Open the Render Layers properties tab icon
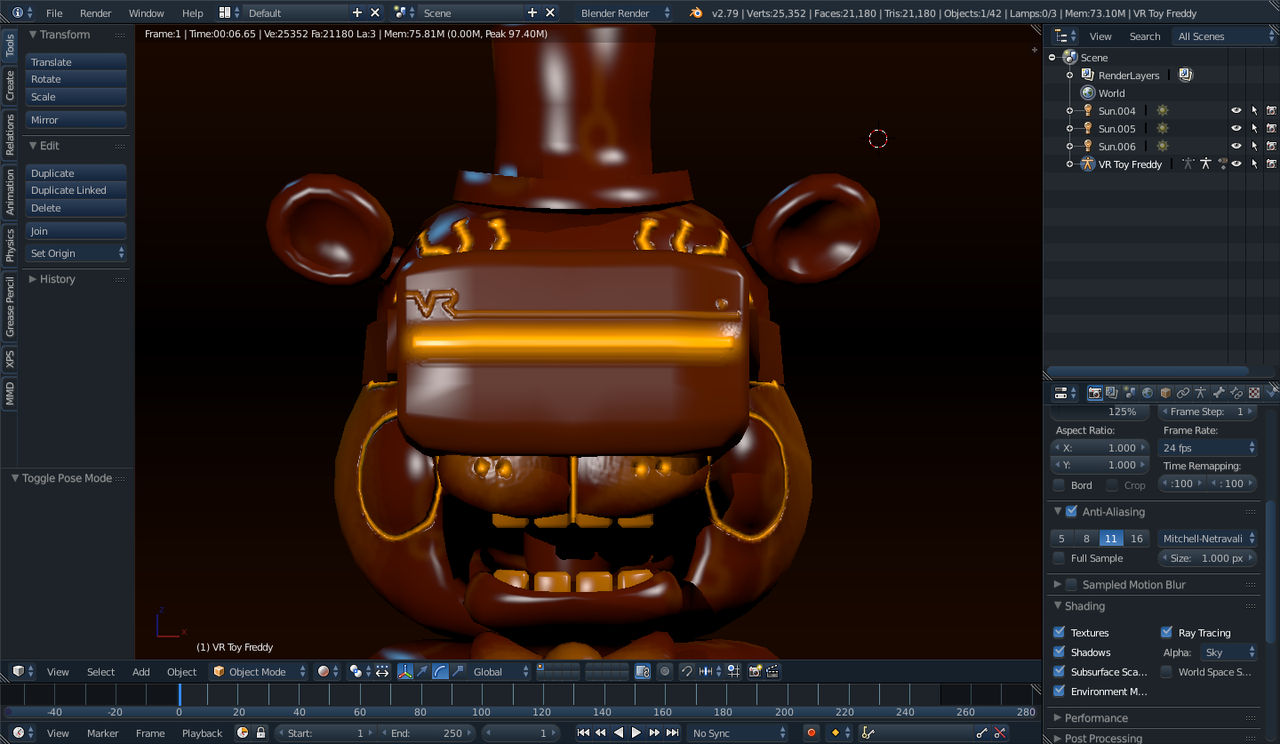The image size is (1280, 744). [x=1111, y=393]
